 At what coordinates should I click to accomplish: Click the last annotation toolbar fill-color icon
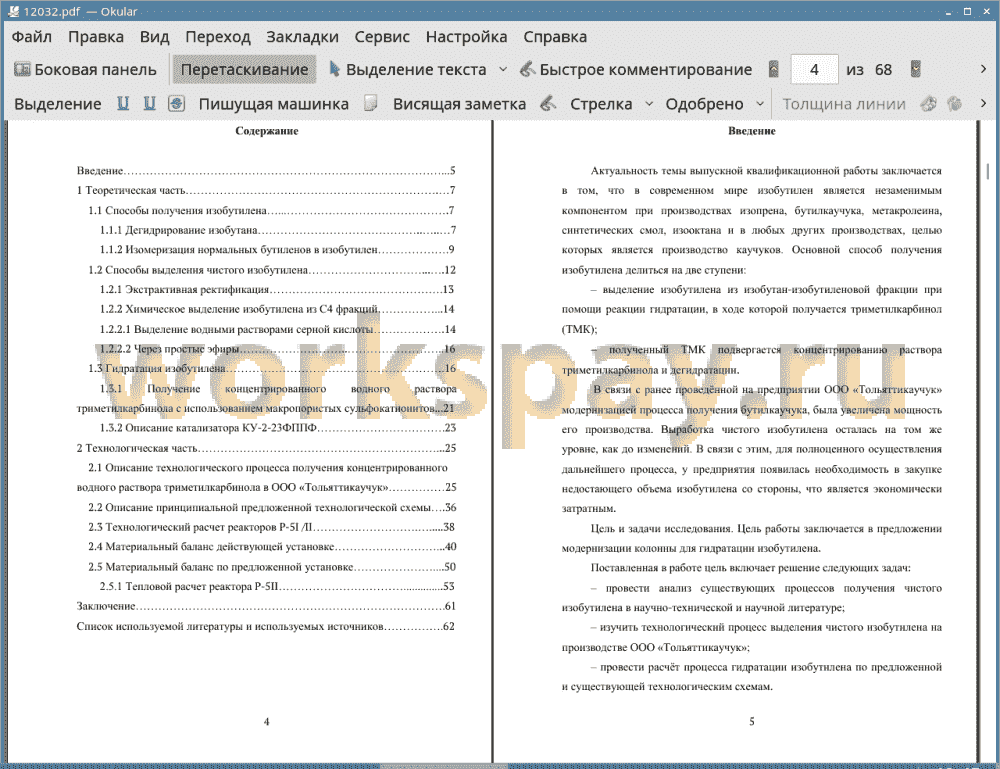(x=955, y=103)
